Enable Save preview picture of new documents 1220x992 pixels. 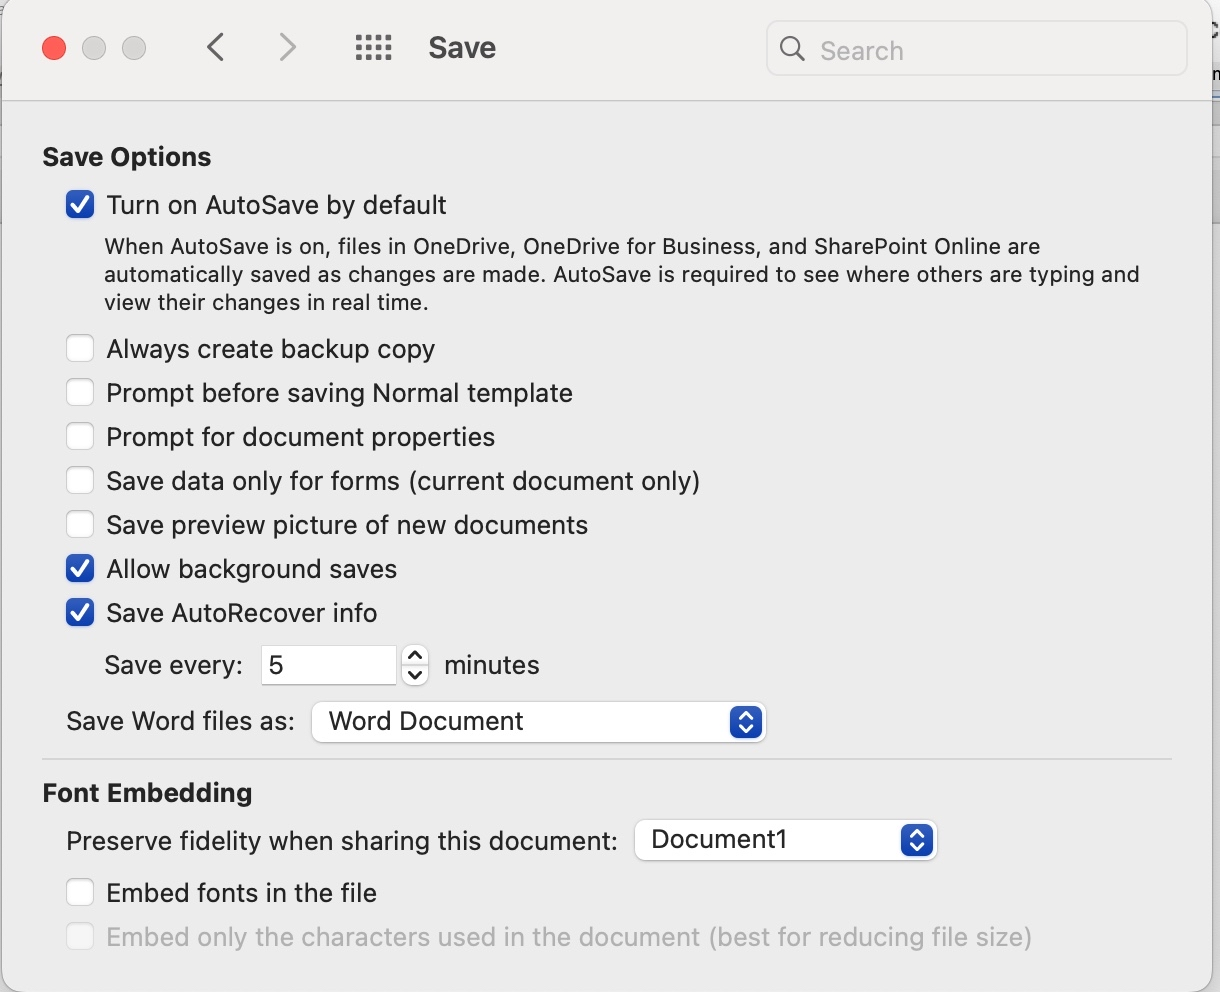coord(80,524)
